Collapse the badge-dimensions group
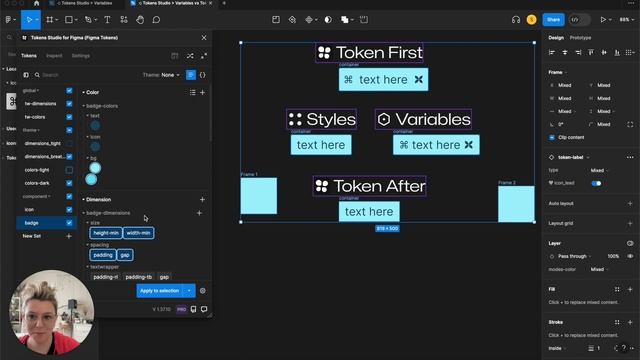The image size is (640, 360). tap(83, 213)
